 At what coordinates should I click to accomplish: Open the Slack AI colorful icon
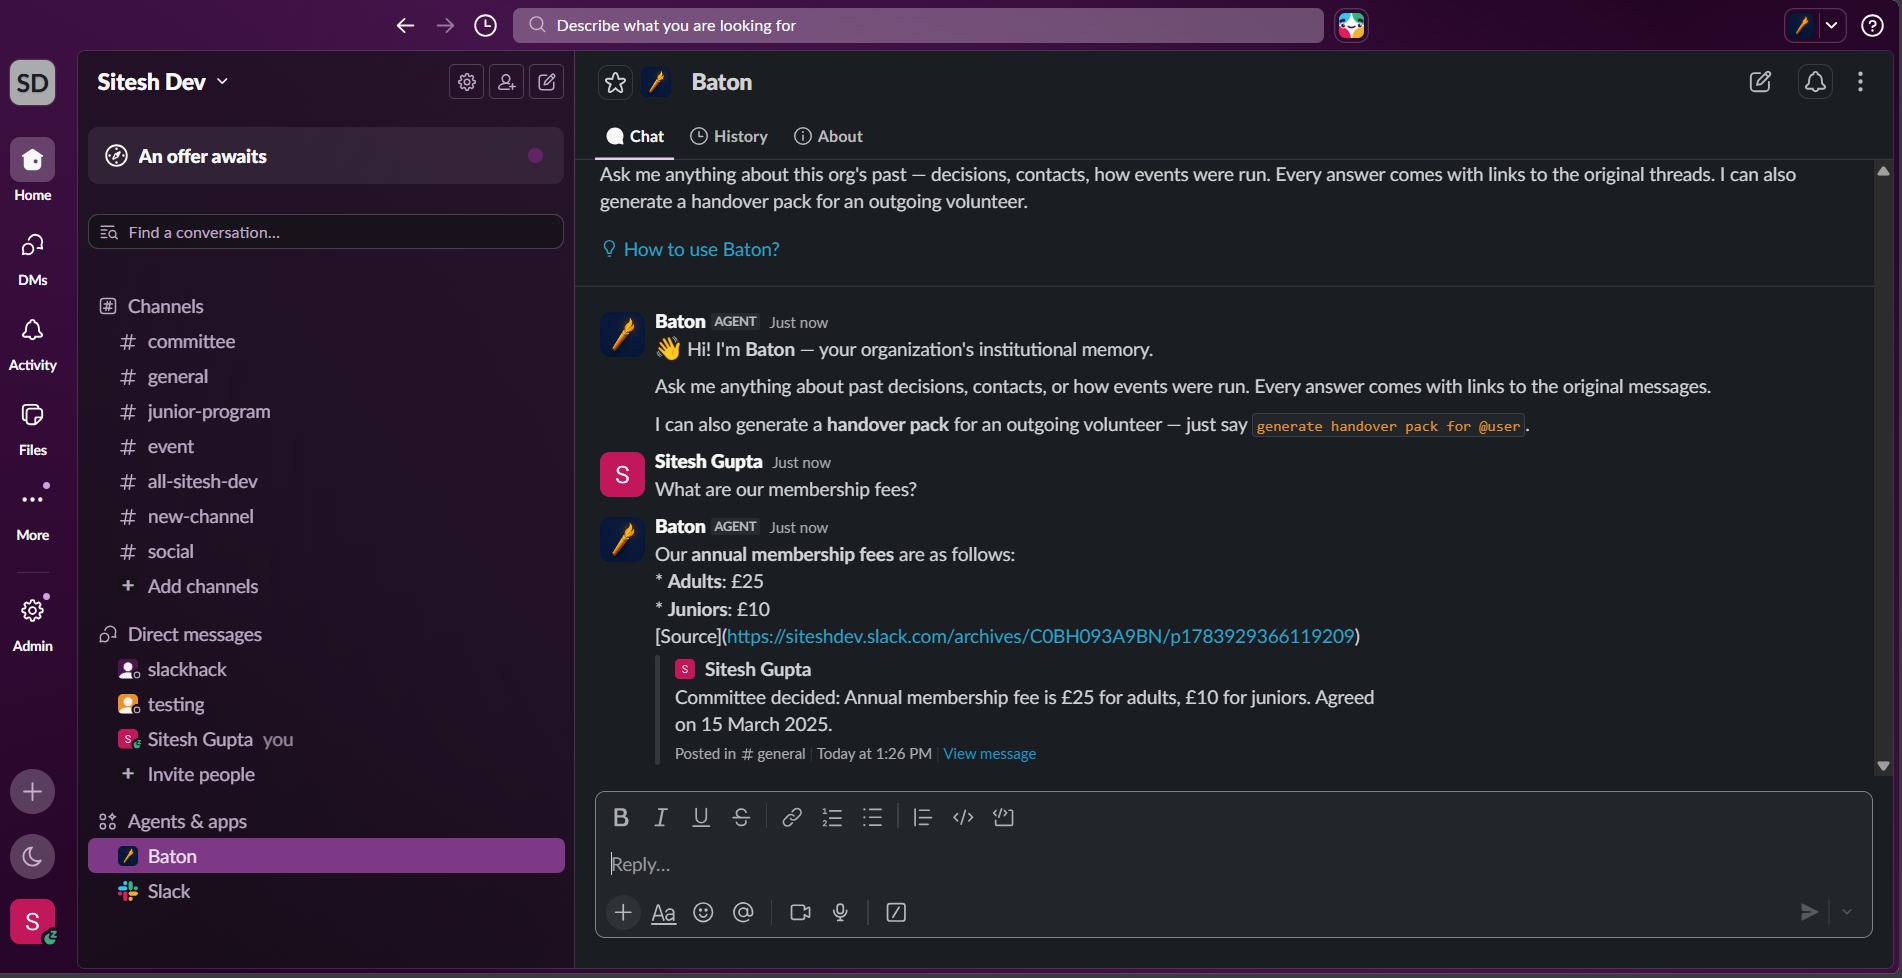1351,25
